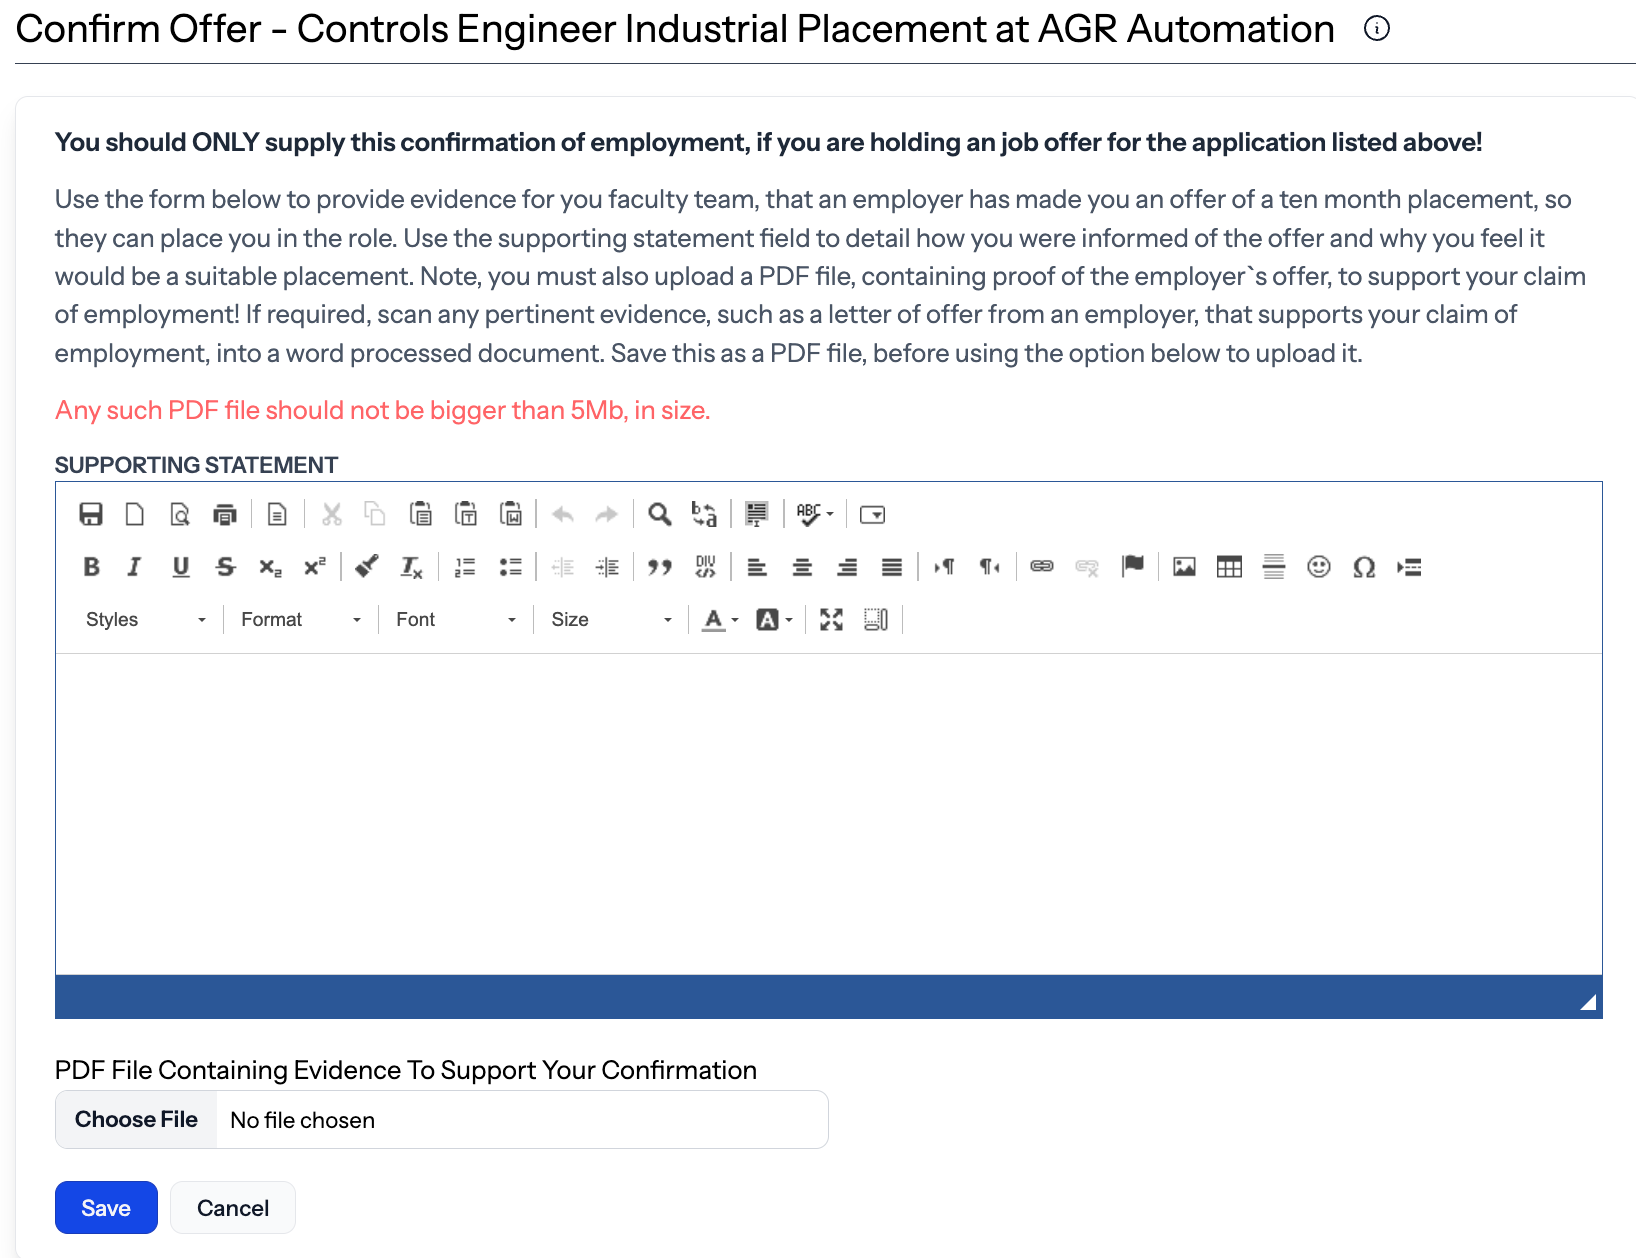The image size is (1636, 1258).
Task: Click the Insert Link icon
Action: pos(1042,567)
